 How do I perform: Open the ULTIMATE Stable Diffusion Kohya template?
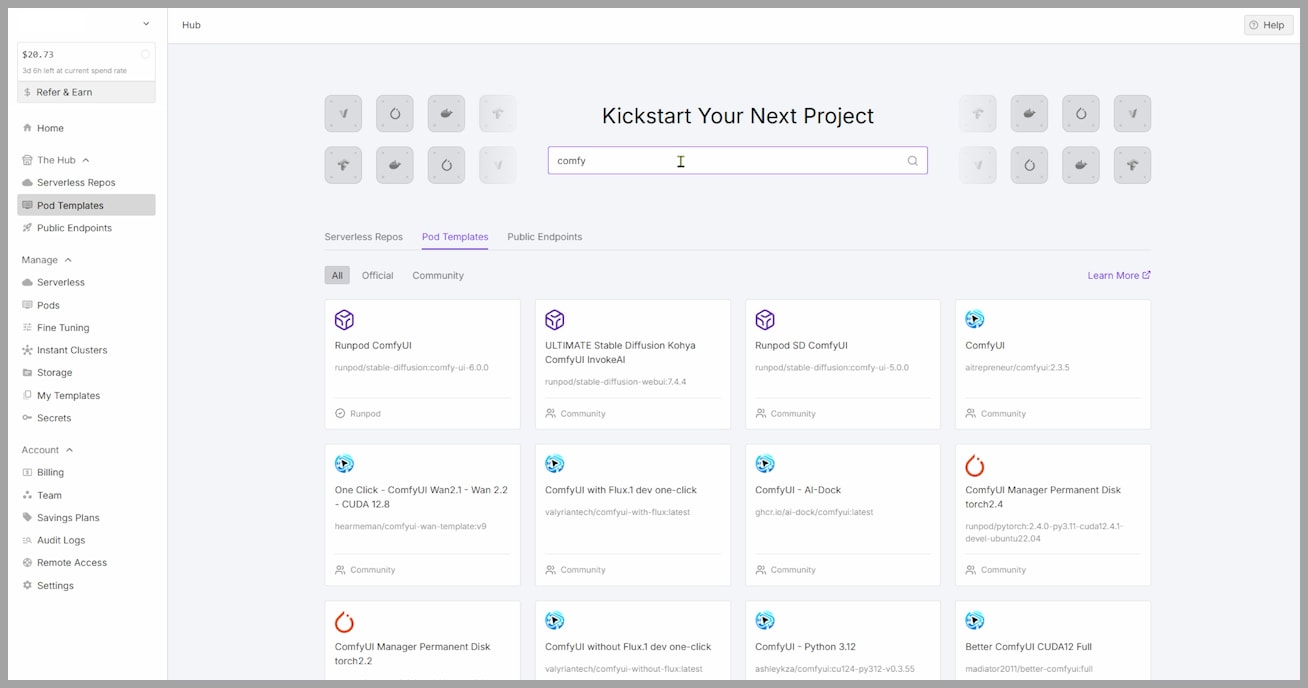tap(633, 364)
